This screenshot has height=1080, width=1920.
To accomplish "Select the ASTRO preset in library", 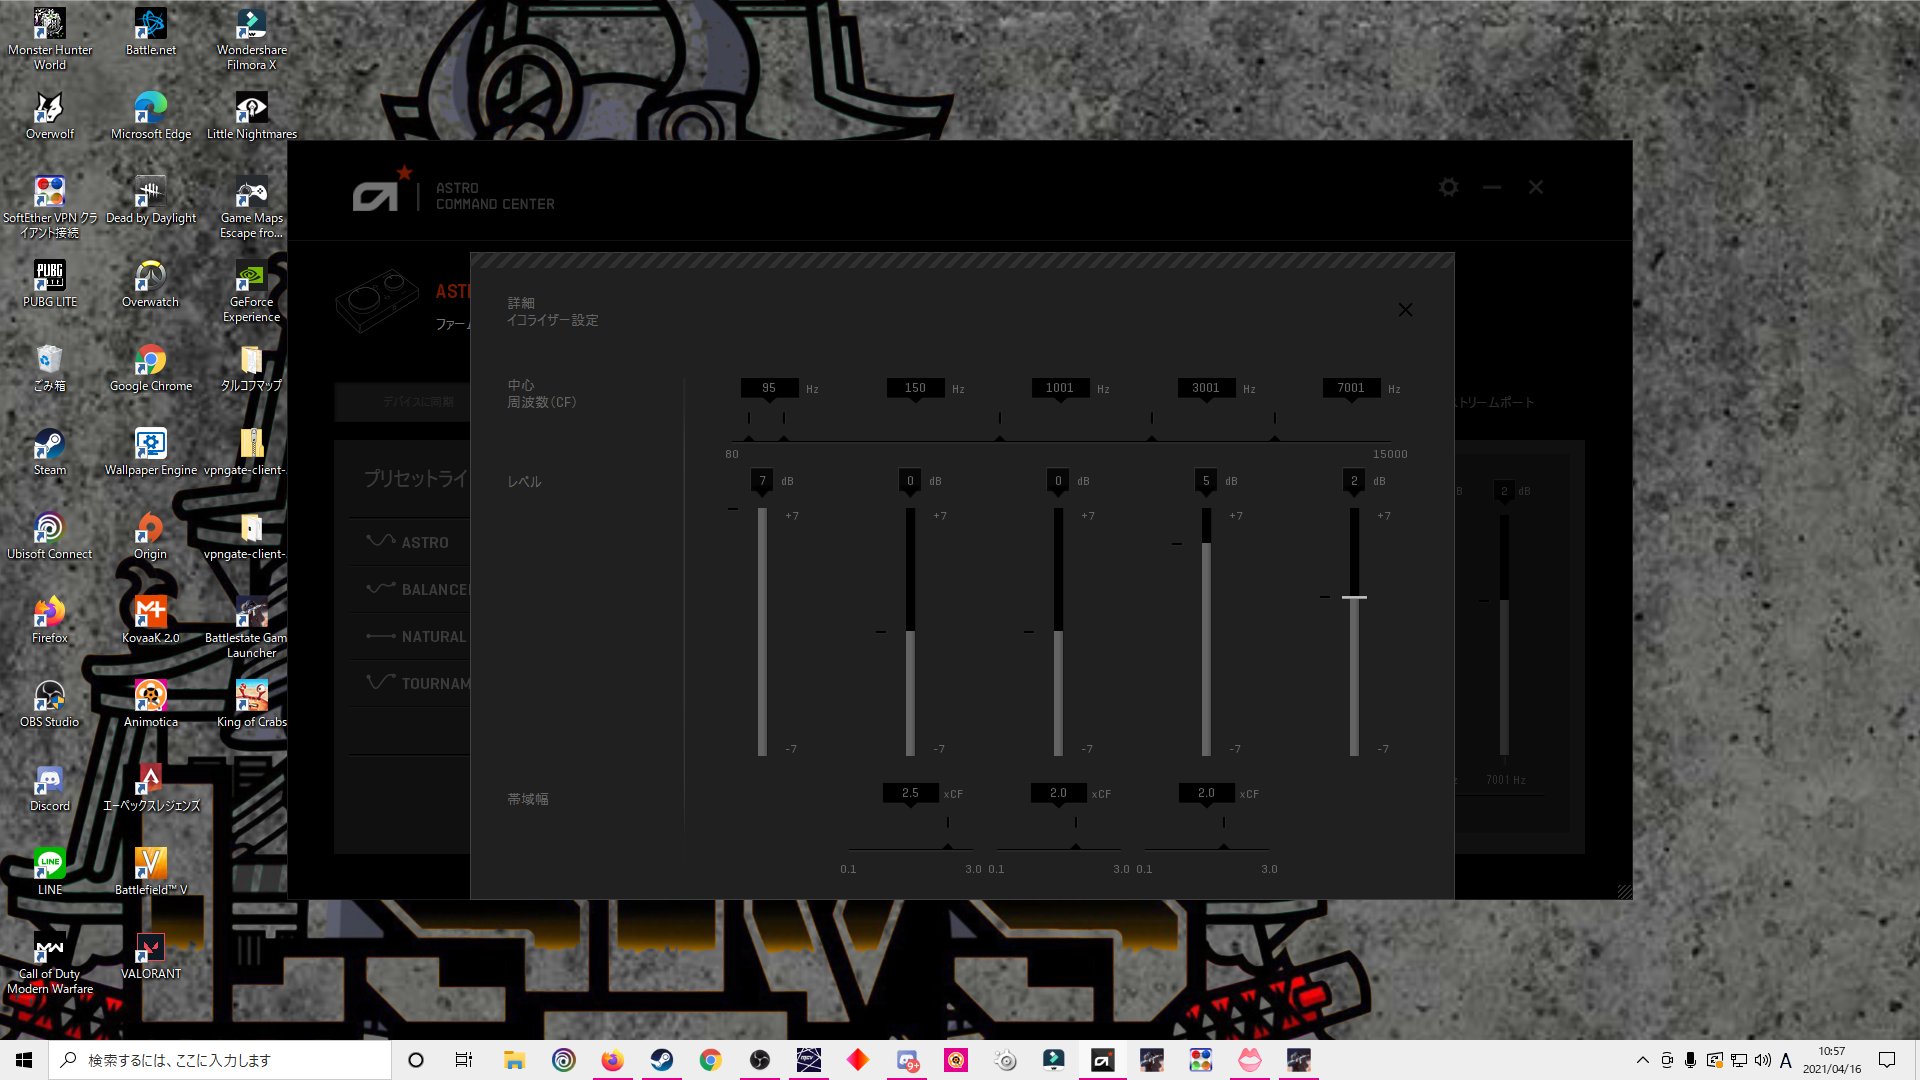I will point(424,542).
